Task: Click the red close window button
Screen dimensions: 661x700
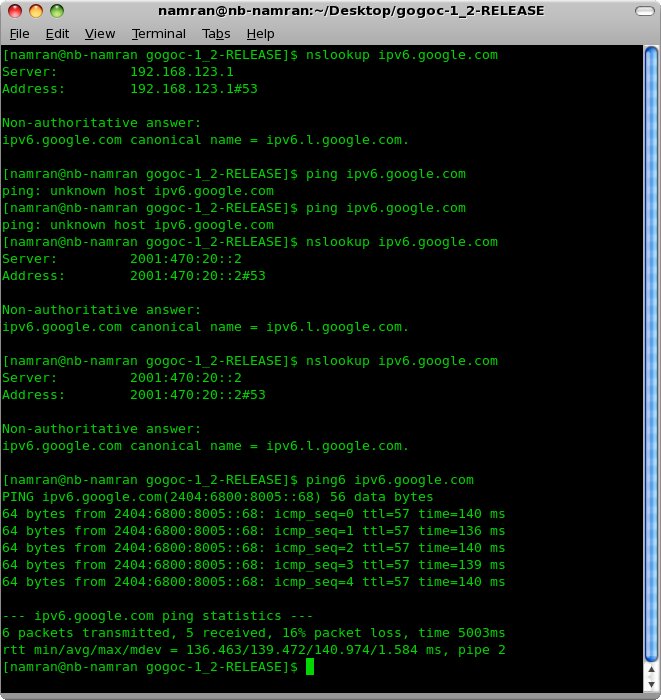Action: pos(13,11)
